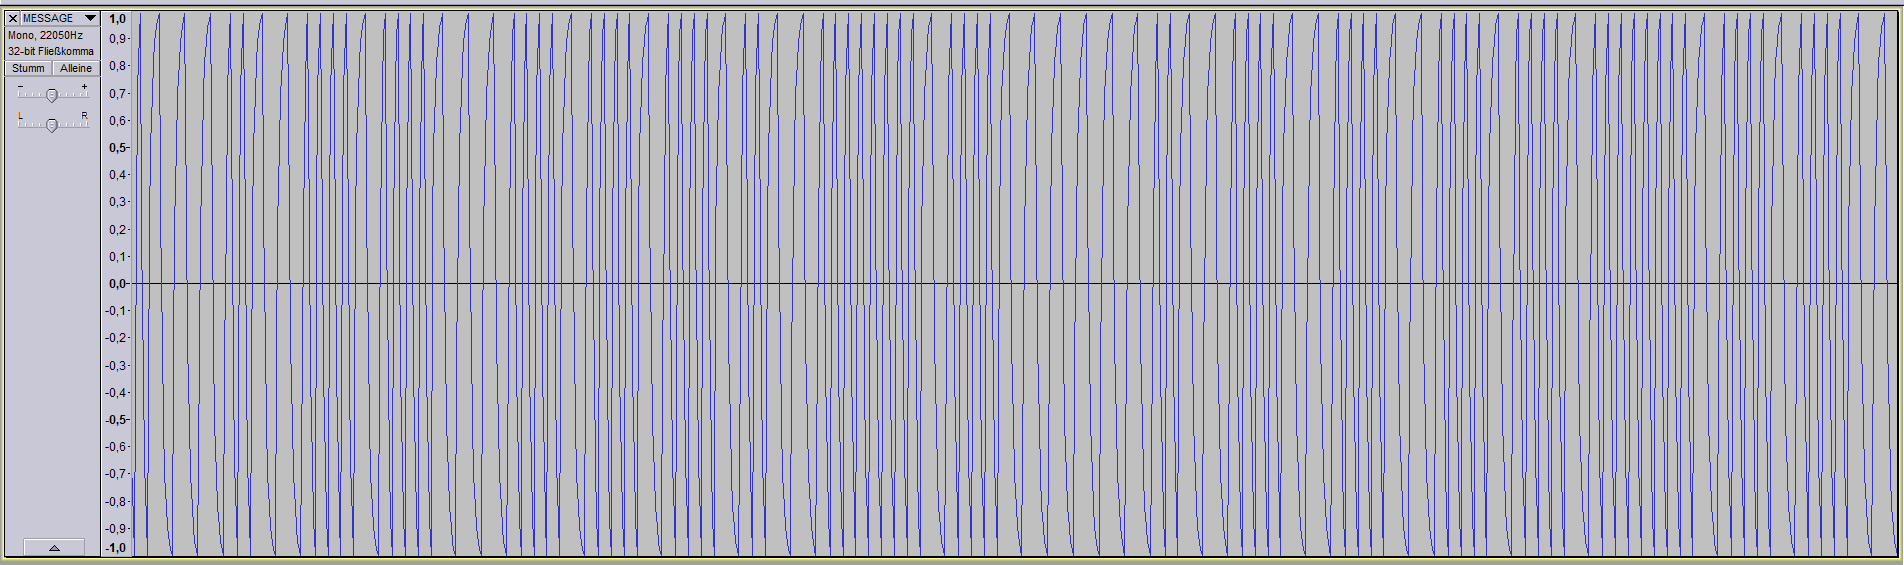Click the 1,0 mark on the vertical ruler
This screenshot has width=1904, height=565.
coord(117,19)
